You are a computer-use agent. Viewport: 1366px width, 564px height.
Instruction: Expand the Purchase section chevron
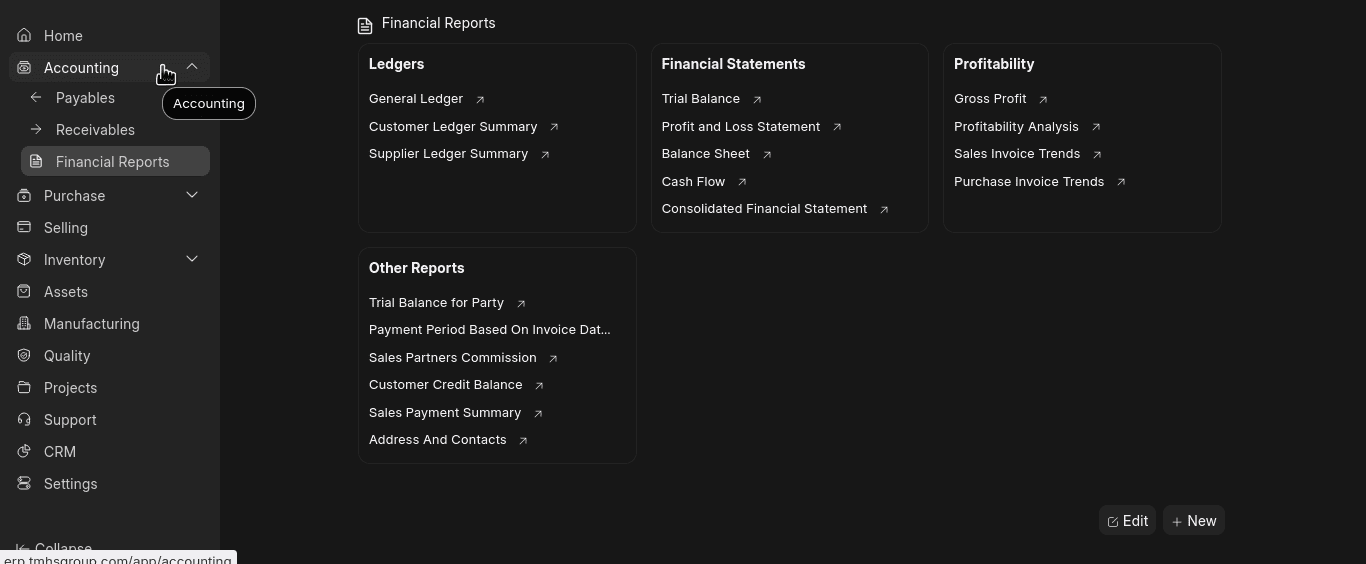tap(192, 195)
